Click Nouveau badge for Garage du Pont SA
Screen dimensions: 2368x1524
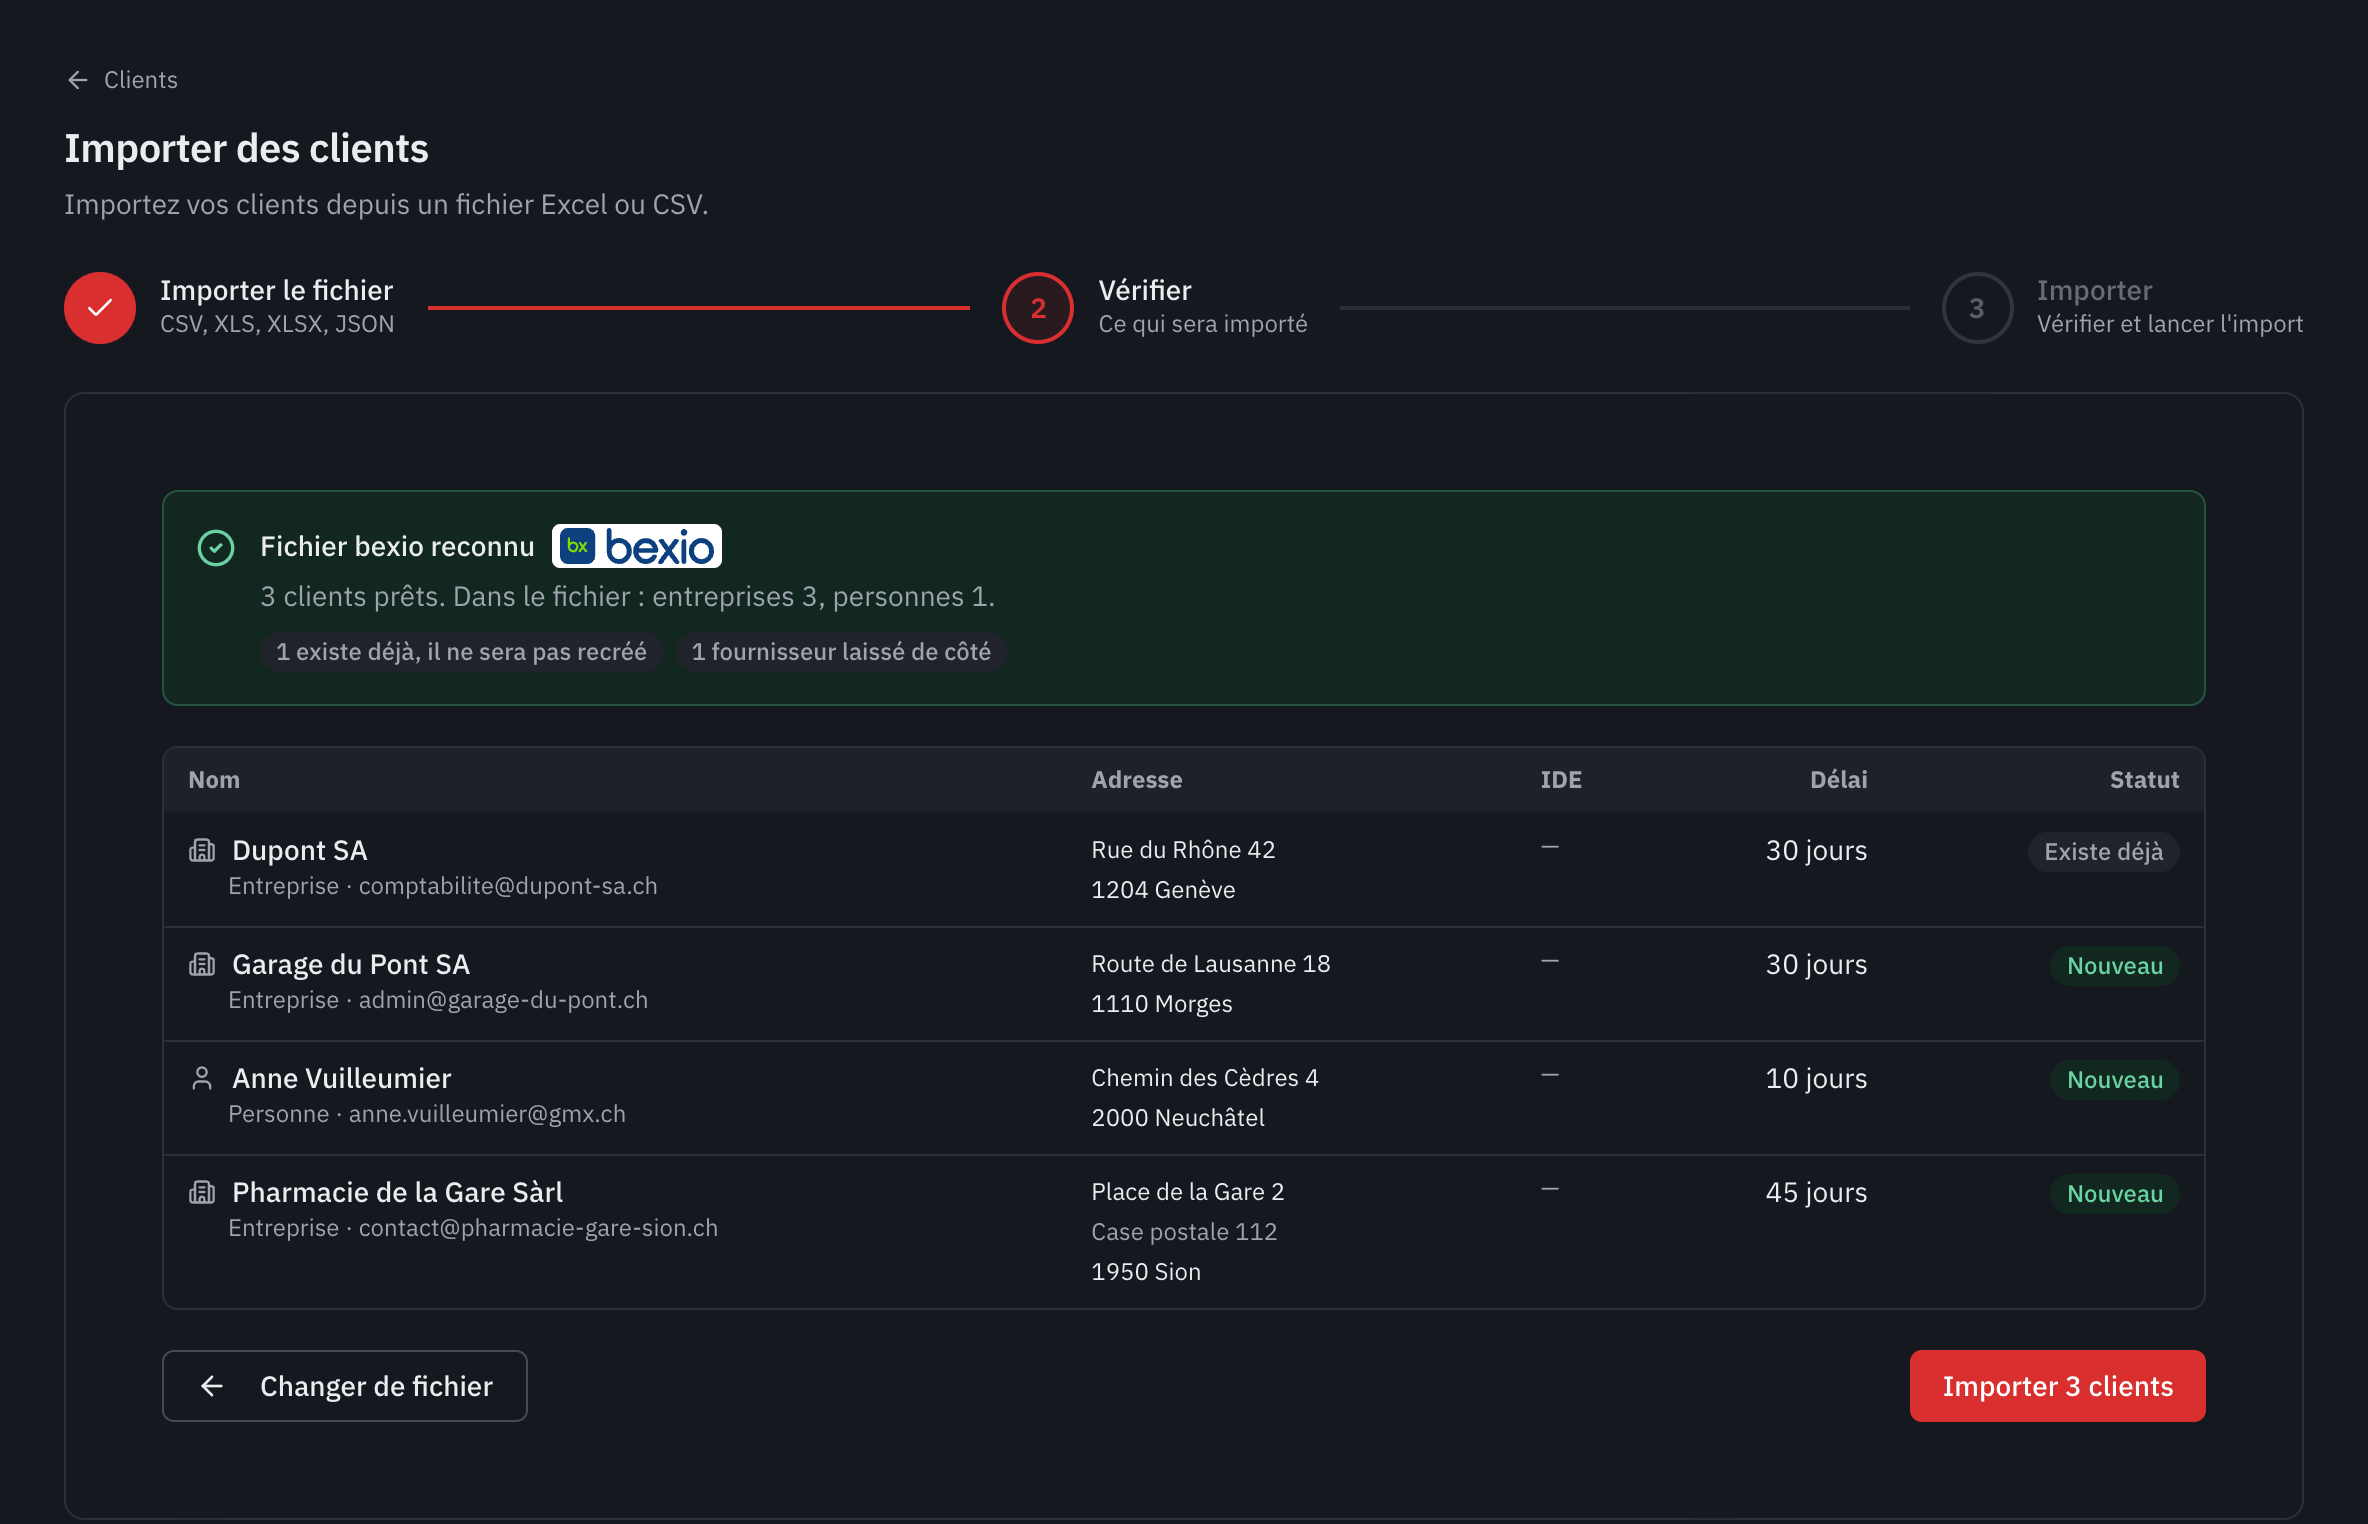pyautogui.click(x=2115, y=966)
